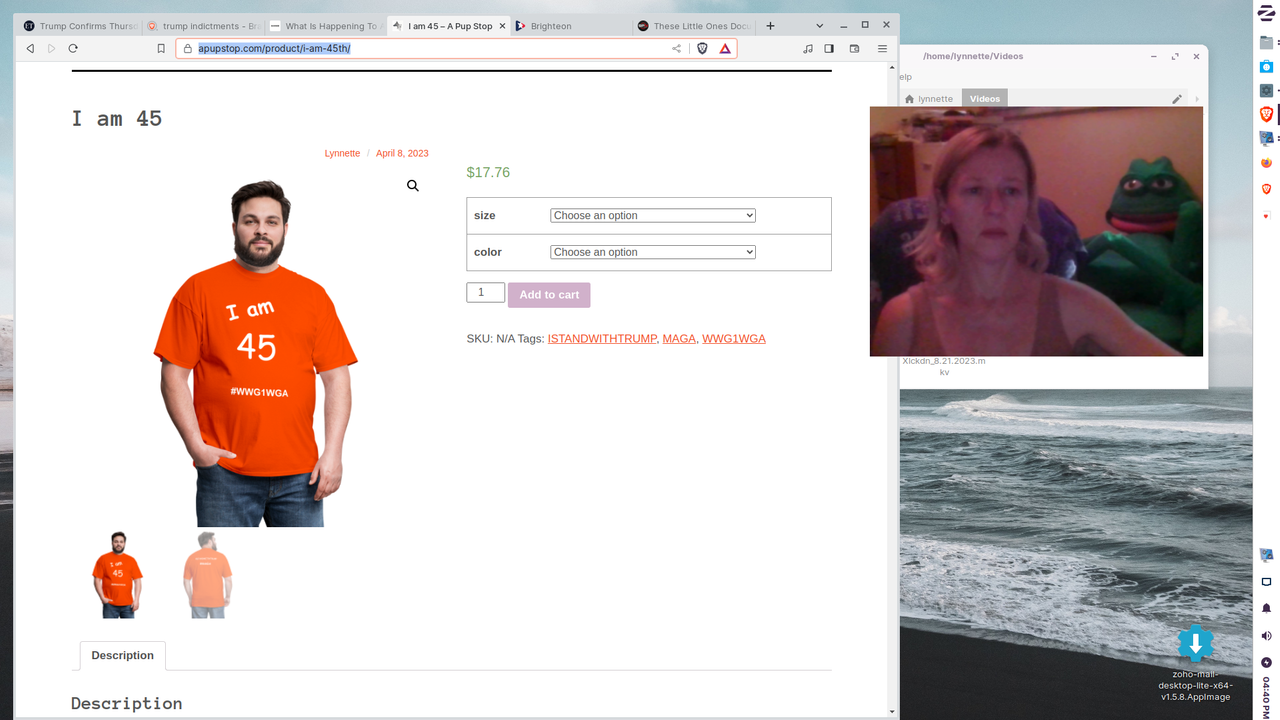Click the Brave Shields lion icon
The height and width of the screenshot is (720, 1280).
(702, 48)
